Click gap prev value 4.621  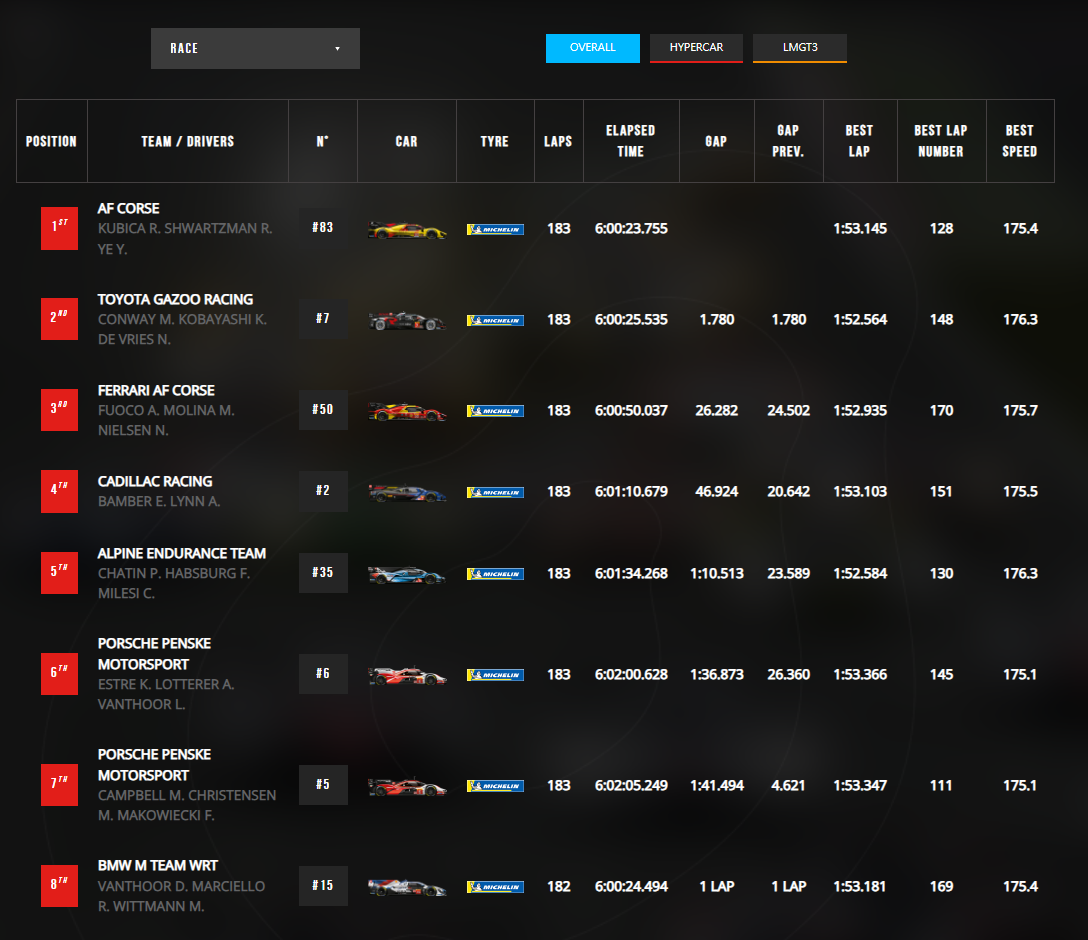788,785
